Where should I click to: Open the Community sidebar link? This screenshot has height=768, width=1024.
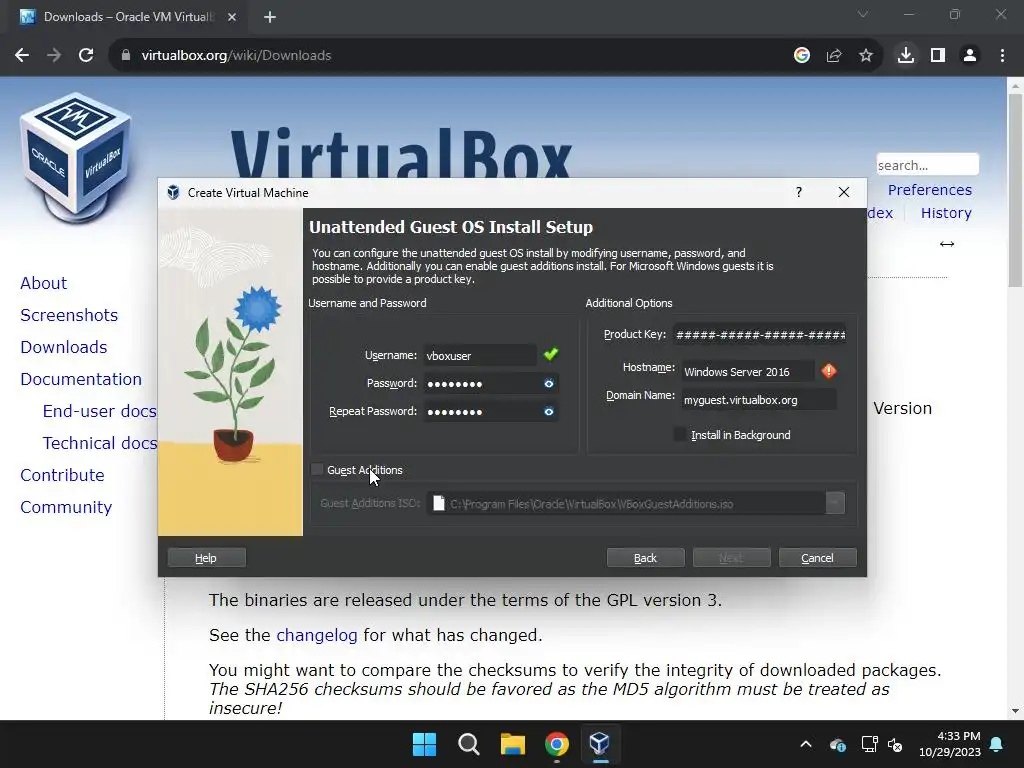coord(66,507)
